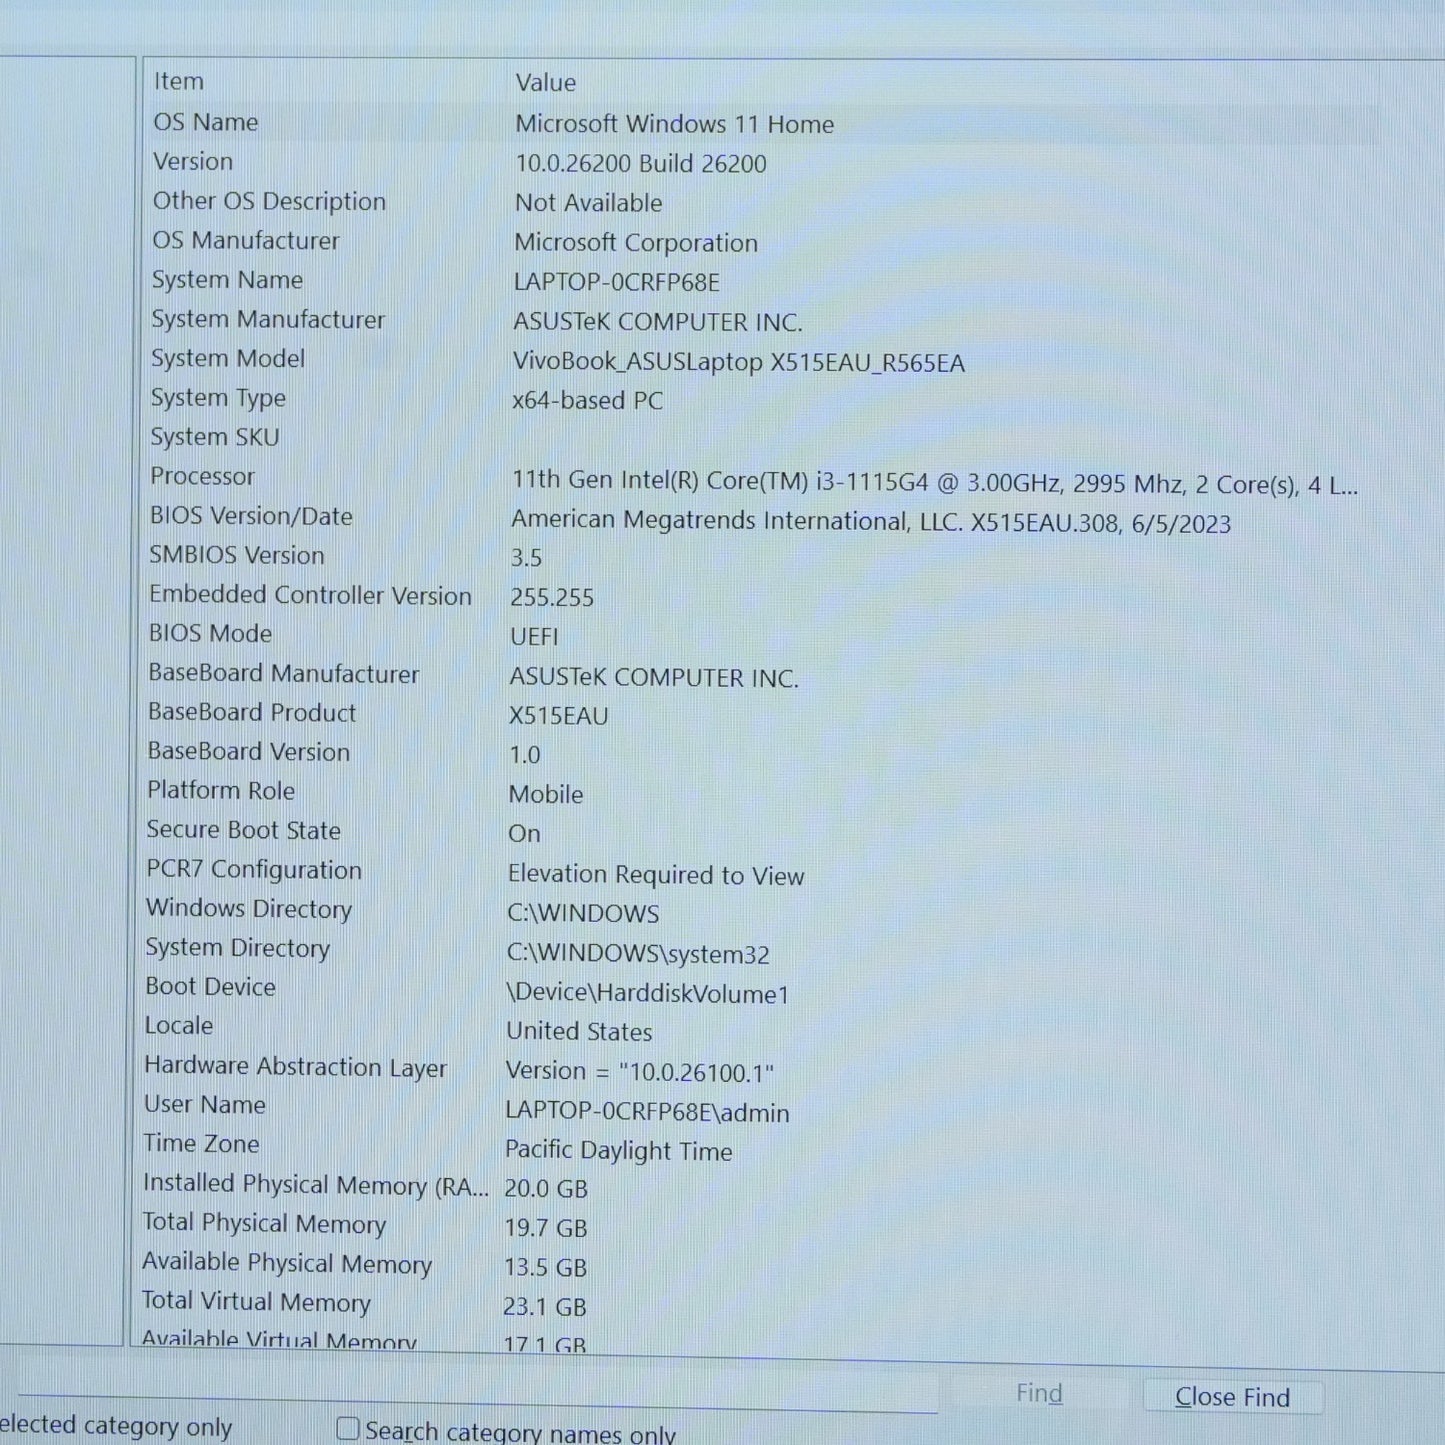This screenshot has width=1445, height=1445.
Task: Select the System Name row label
Action: pyautogui.click(x=227, y=280)
